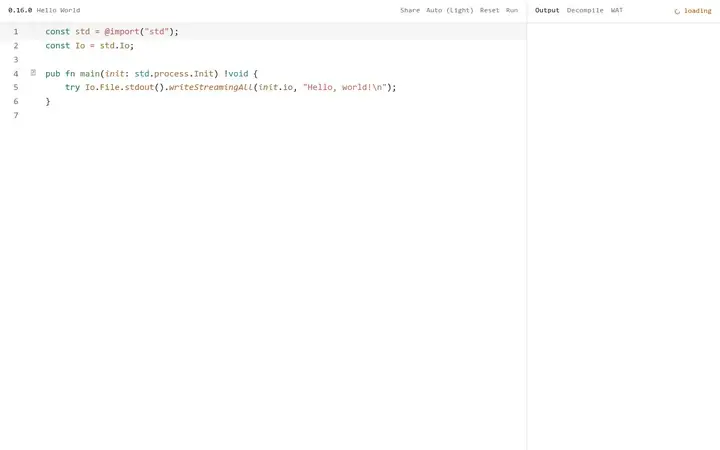Run the code

[x=512, y=10]
